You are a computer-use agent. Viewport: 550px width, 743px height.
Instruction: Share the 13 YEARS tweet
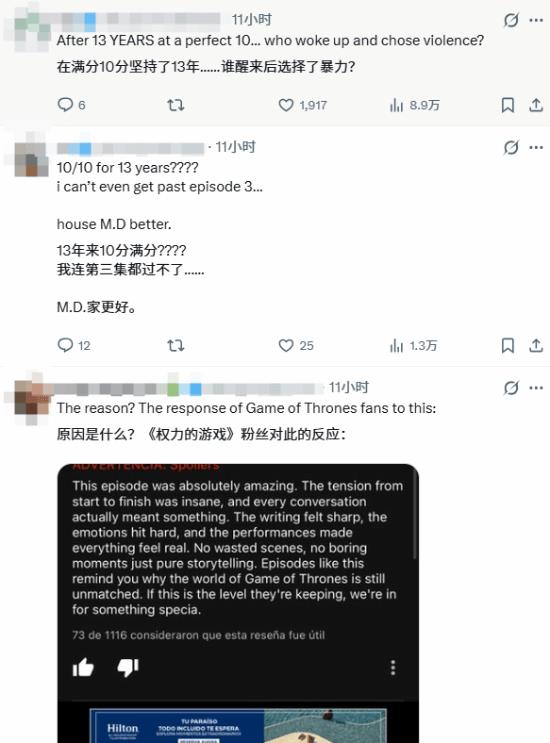click(536, 105)
